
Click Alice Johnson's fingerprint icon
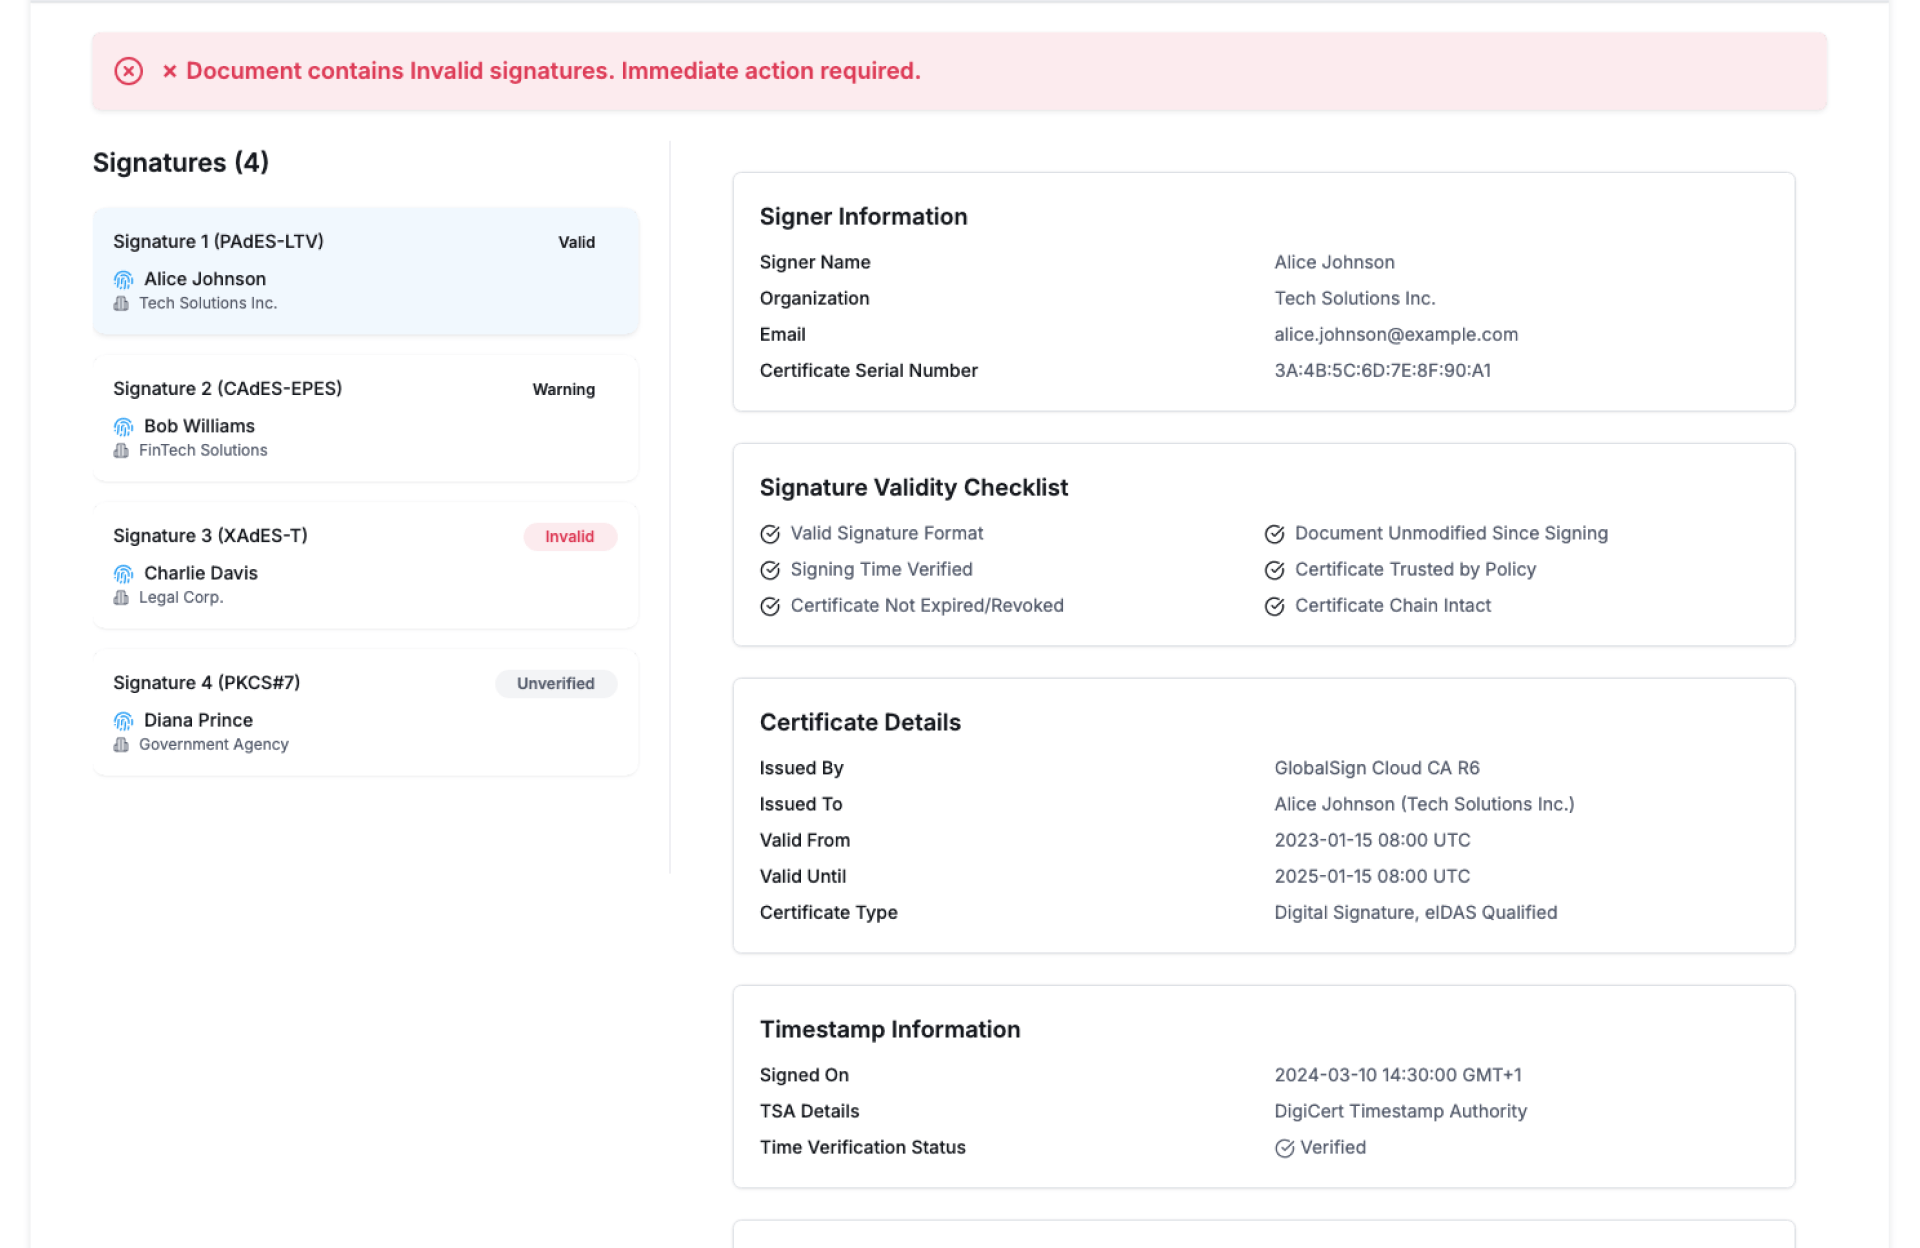(123, 280)
